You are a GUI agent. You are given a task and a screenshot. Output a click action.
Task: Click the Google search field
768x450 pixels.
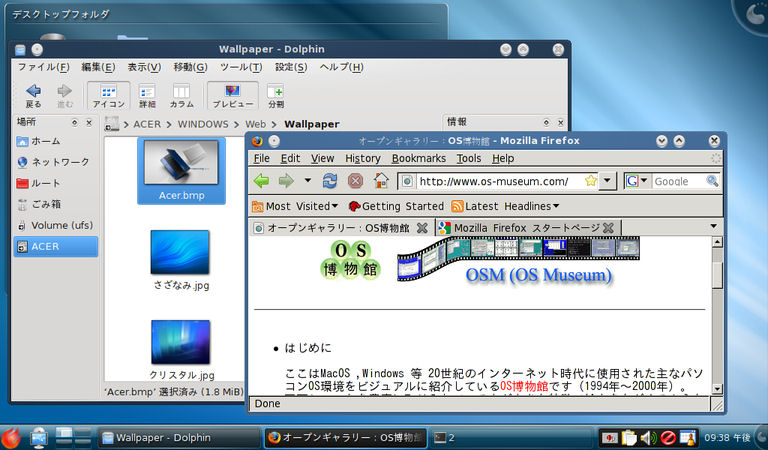[678, 181]
